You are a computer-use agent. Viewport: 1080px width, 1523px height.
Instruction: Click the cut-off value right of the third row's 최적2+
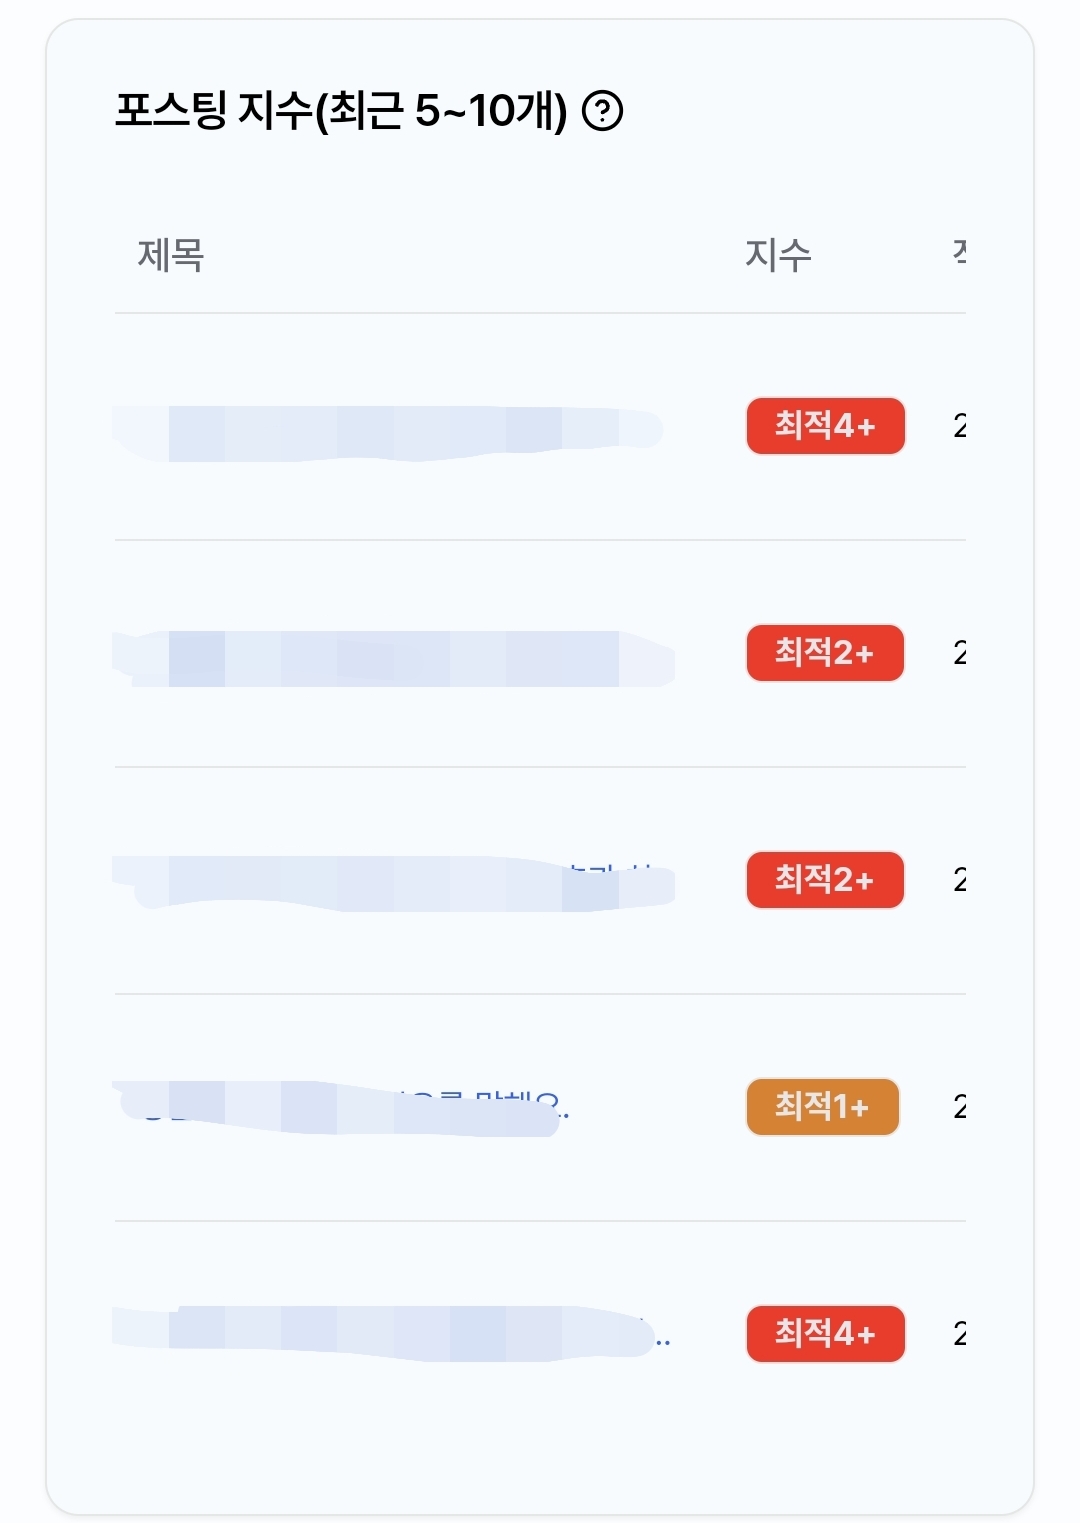[960, 881]
